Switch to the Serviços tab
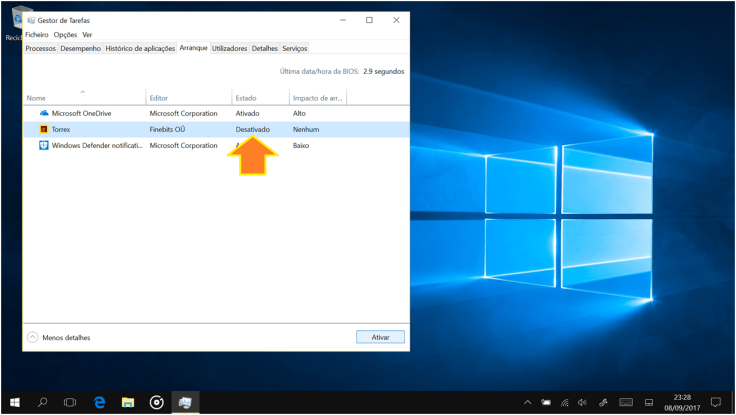736x415 pixels. pyautogui.click(x=295, y=48)
